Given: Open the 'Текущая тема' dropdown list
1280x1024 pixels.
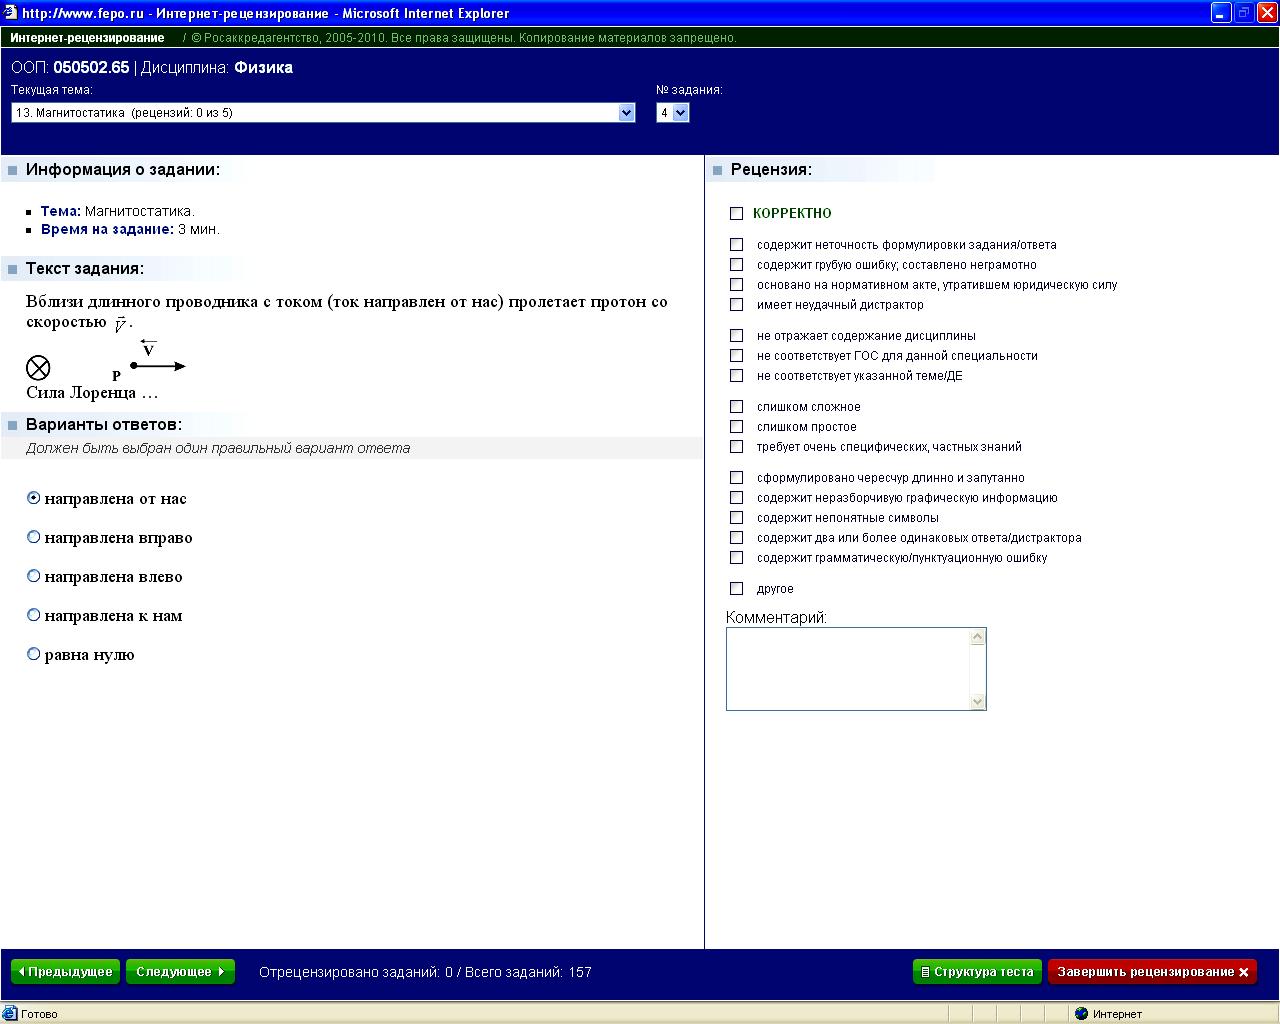Looking at the screenshot, I should pos(323,113).
